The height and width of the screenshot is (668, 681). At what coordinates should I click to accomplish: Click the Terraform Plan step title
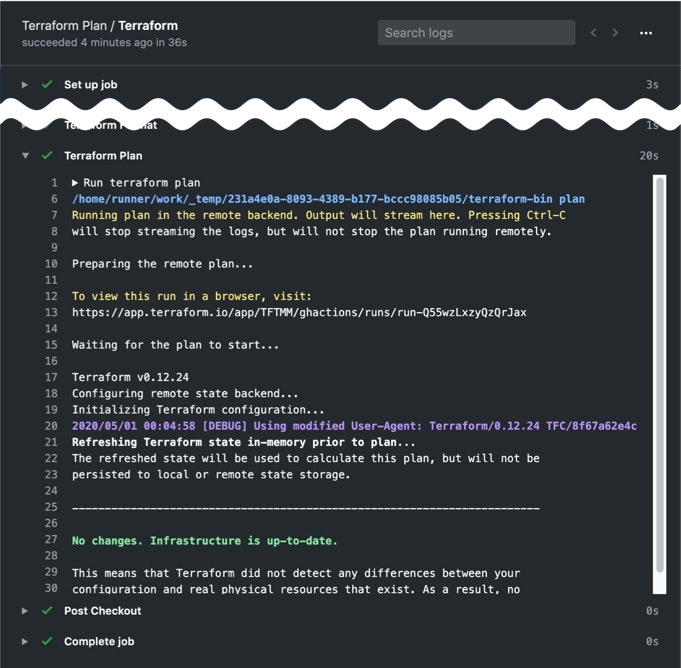(103, 156)
